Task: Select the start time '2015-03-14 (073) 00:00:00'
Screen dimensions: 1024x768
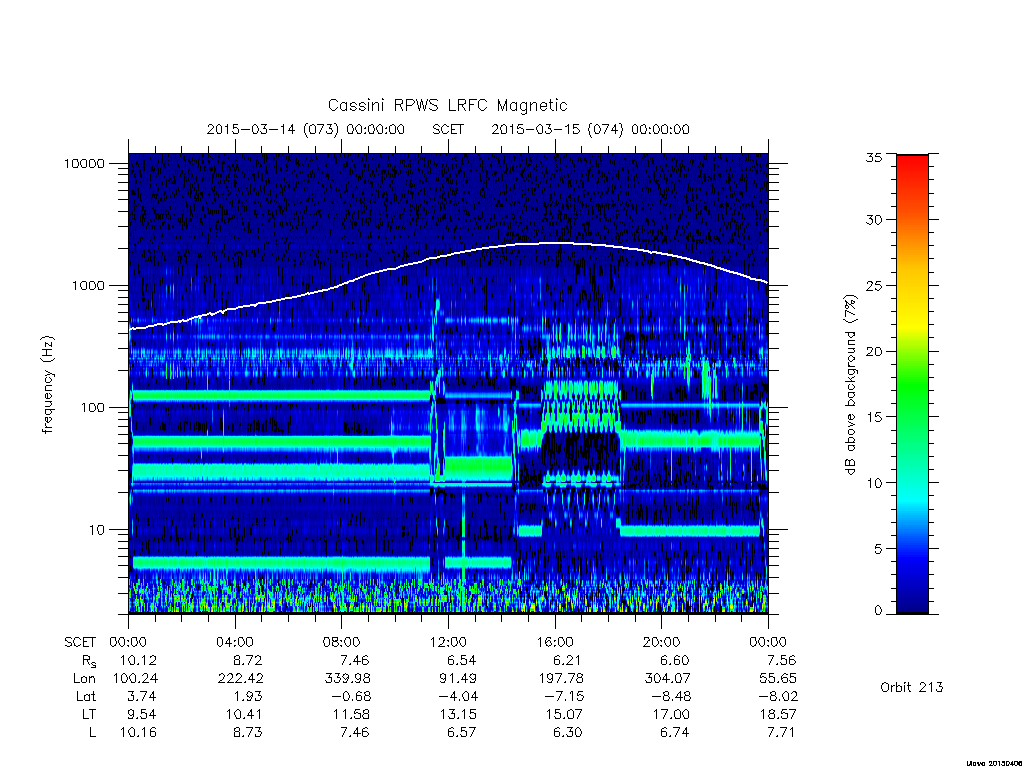Action: click(306, 129)
